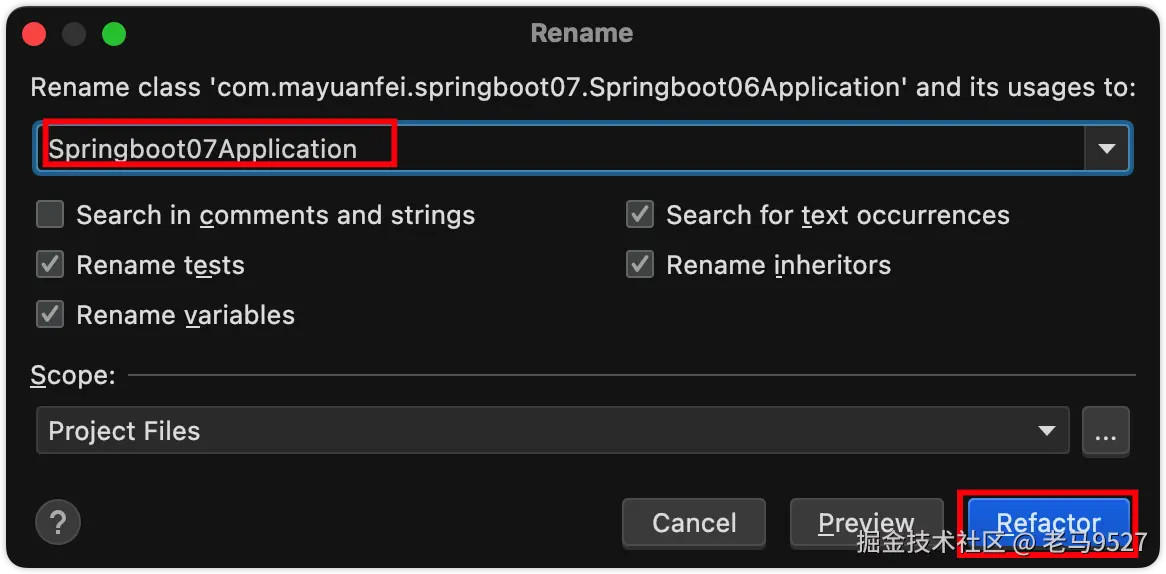The height and width of the screenshot is (574, 1166).
Task: Open the help question mark button
Action: point(58,522)
